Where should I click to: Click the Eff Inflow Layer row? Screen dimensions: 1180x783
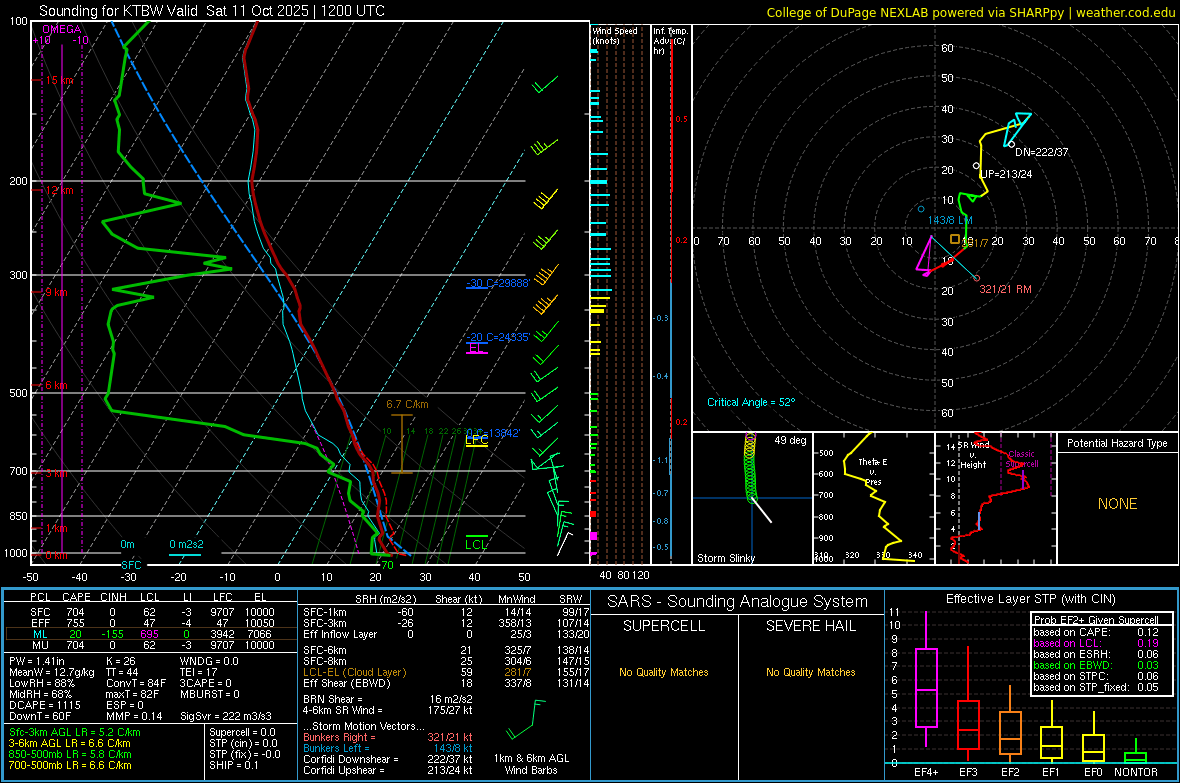click(x=446, y=634)
